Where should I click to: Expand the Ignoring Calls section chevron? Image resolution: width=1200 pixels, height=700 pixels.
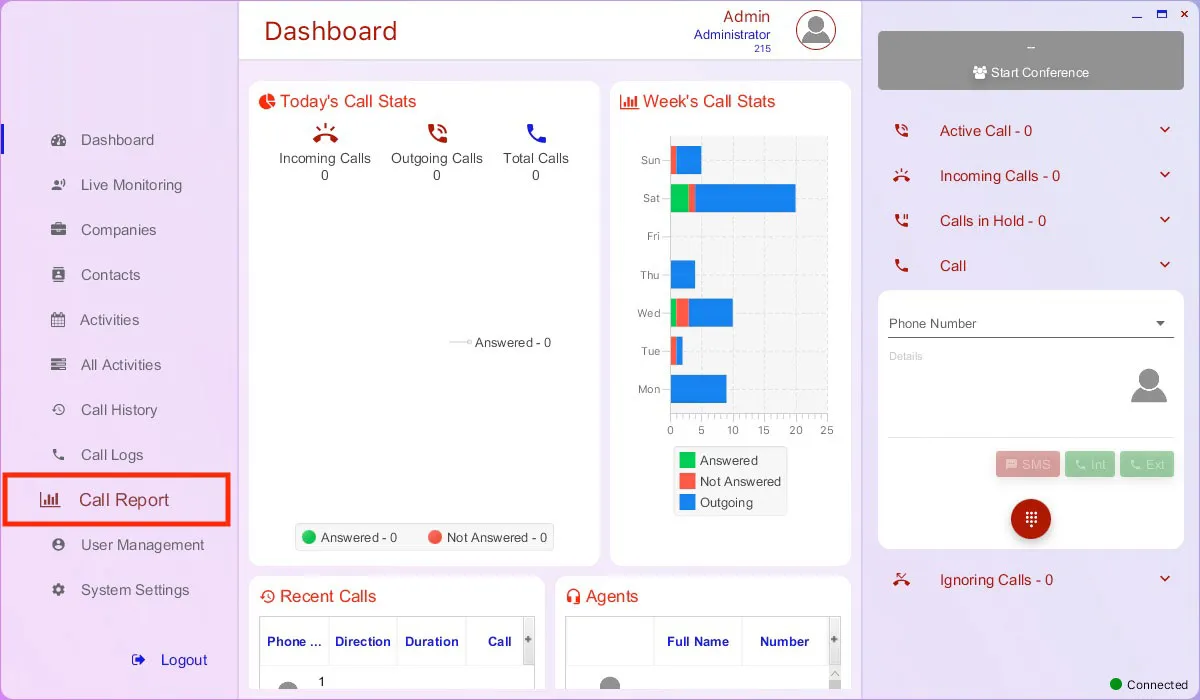tap(1165, 579)
